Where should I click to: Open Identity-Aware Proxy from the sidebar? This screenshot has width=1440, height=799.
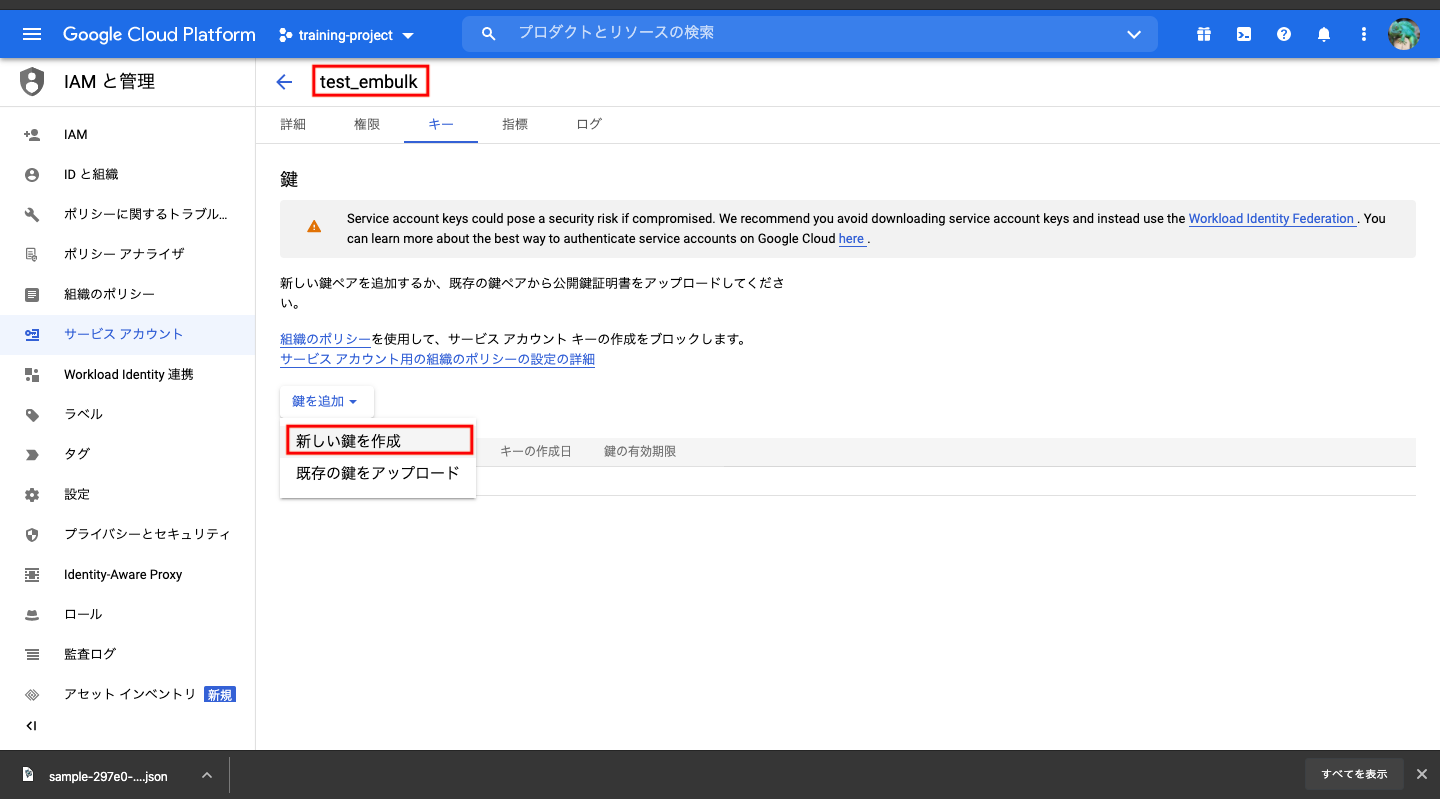[121, 574]
